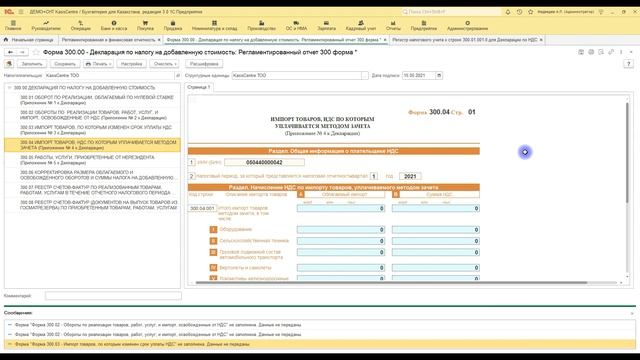Open the Предприятие section
Viewport: 640px width, 360px height.
424,26
